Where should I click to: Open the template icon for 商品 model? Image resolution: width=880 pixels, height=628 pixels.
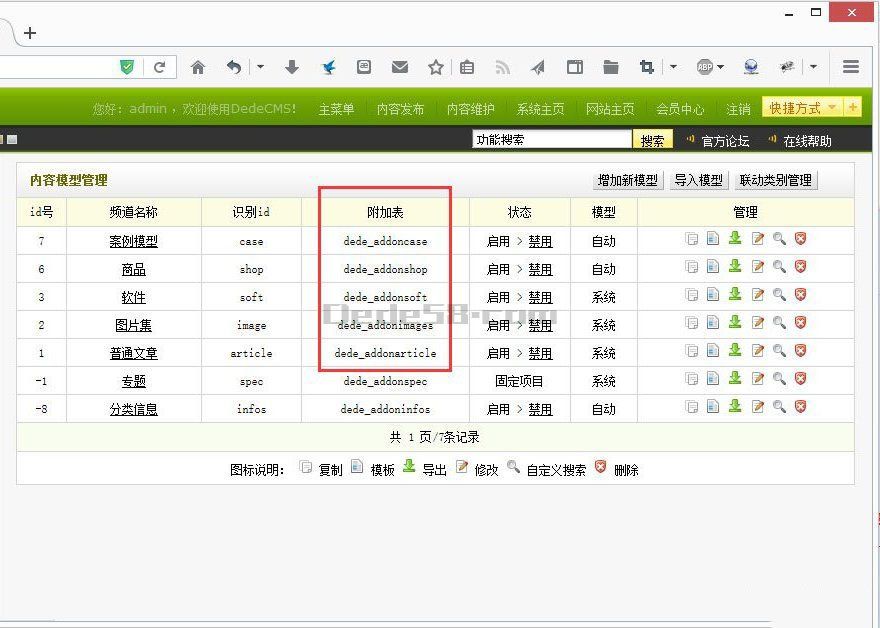pos(712,268)
